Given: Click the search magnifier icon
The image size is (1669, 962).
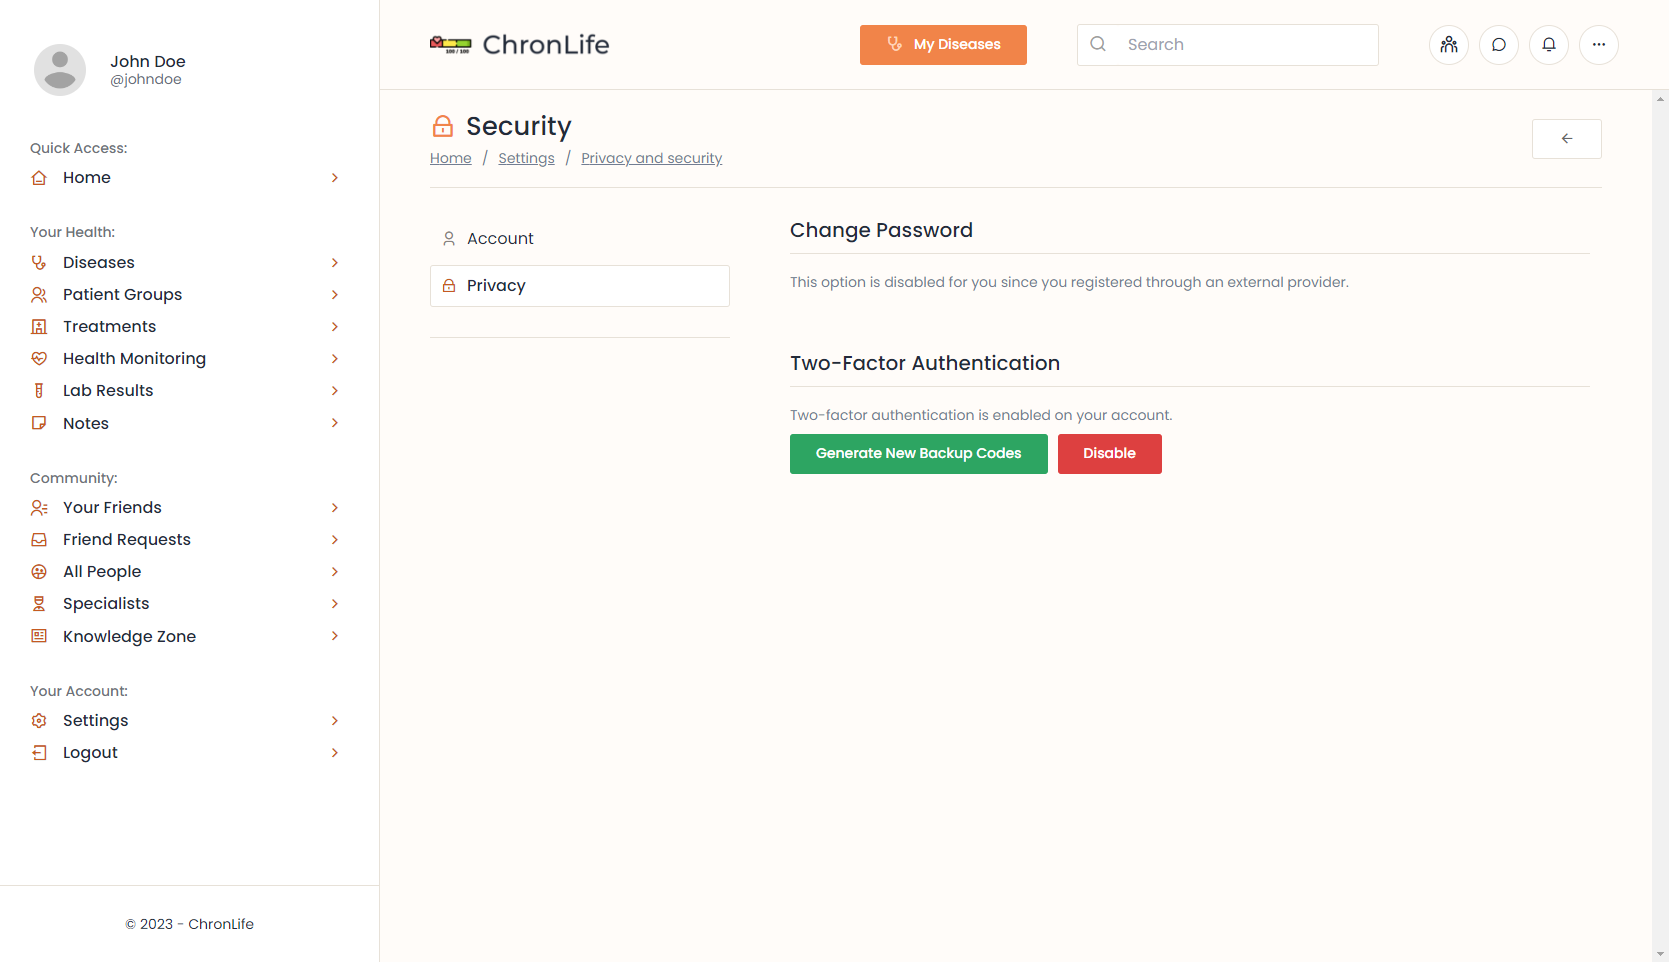Looking at the screenshot, I should 1098,44.
